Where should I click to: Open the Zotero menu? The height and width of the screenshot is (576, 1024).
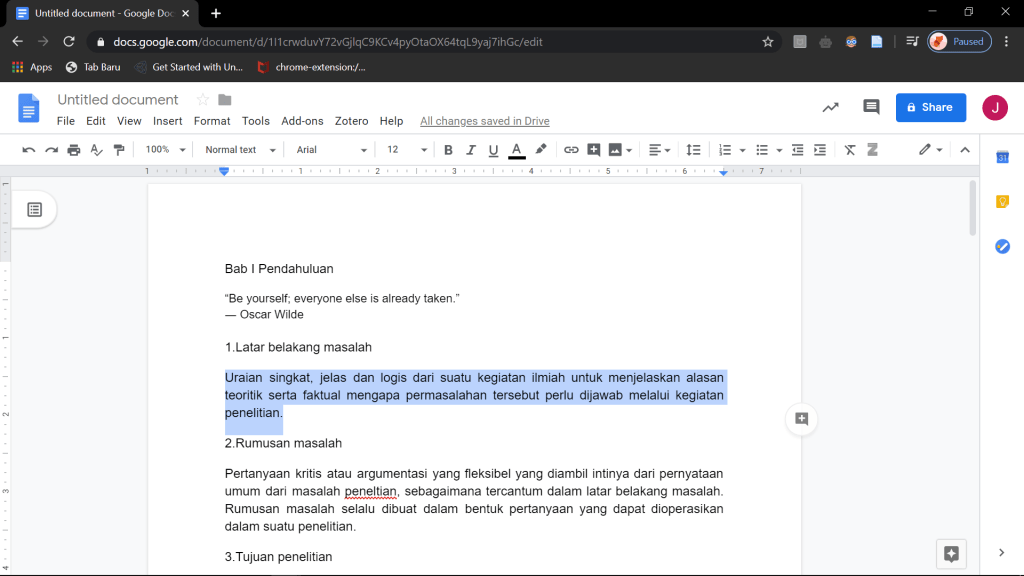click(x=351, y=121)
